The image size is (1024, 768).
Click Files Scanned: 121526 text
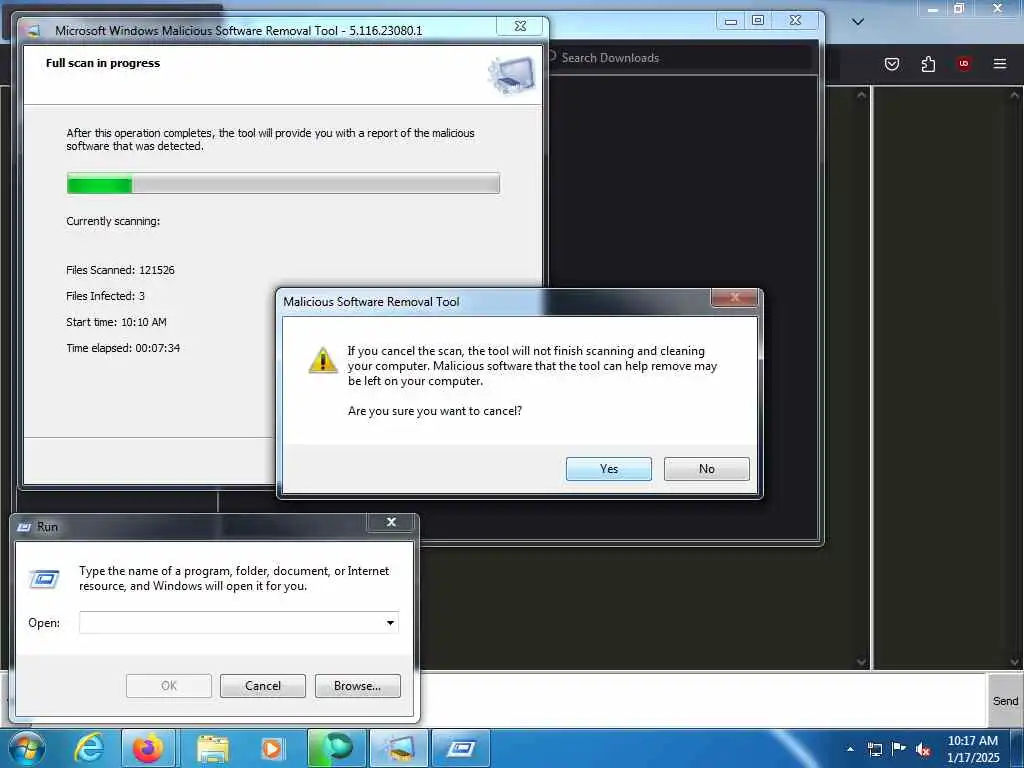click(x=120, y=270)
